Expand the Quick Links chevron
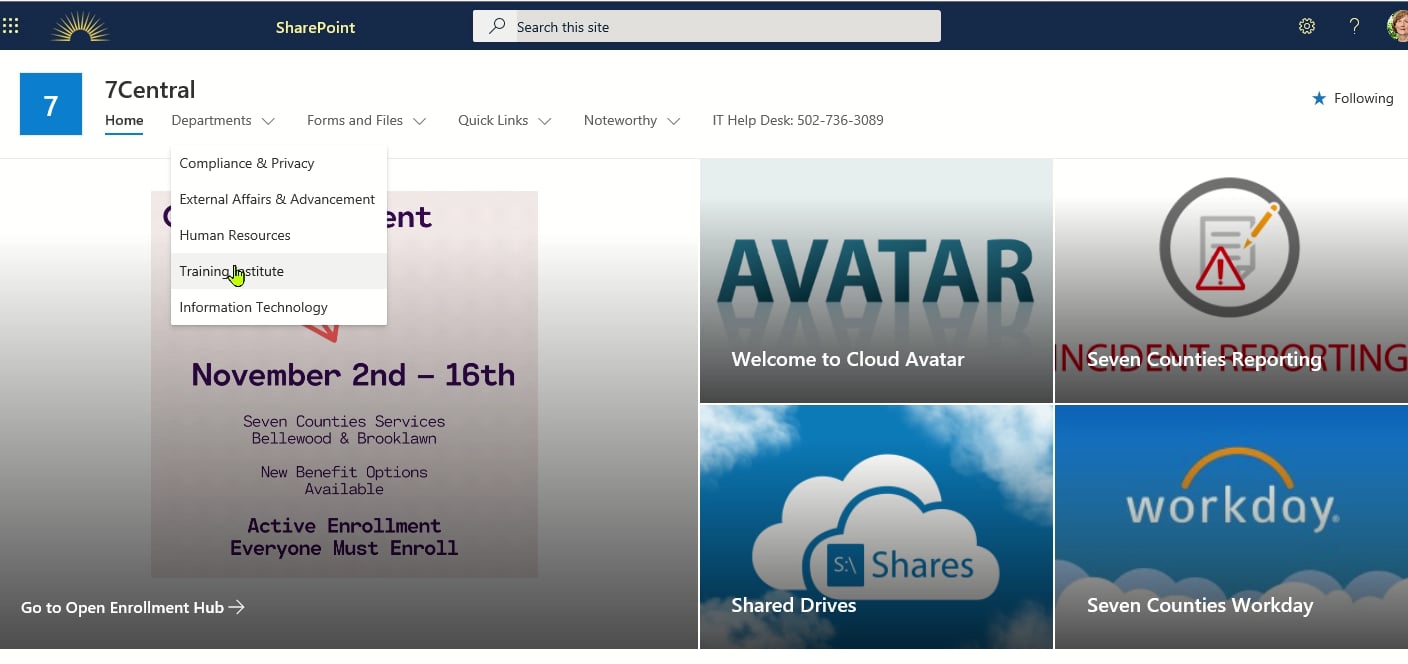 tap(545, 121)
